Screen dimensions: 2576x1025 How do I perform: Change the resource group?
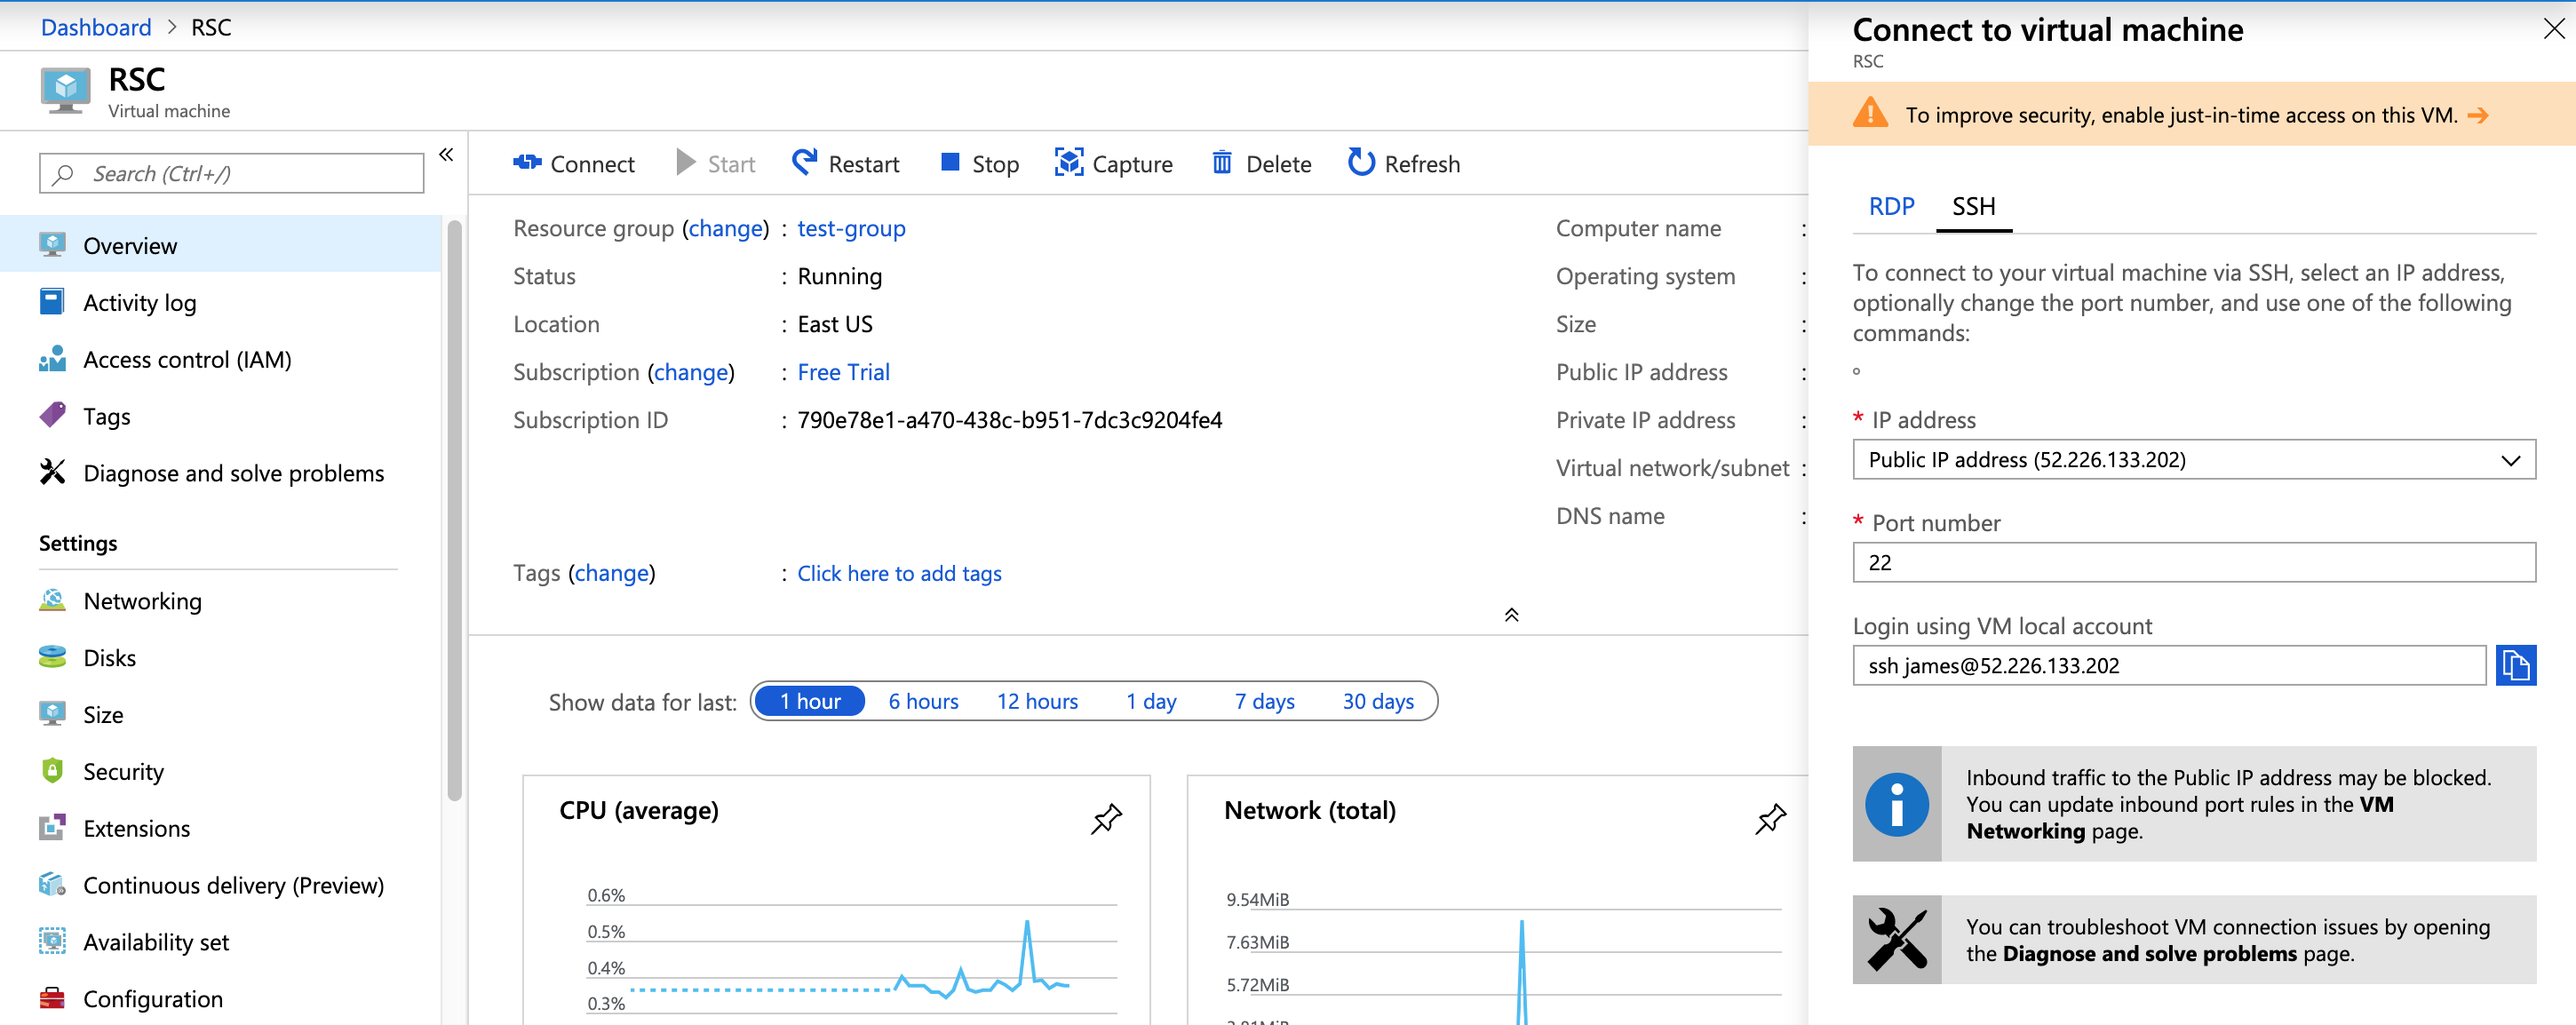pyautogui.click(x=726, y=229)
